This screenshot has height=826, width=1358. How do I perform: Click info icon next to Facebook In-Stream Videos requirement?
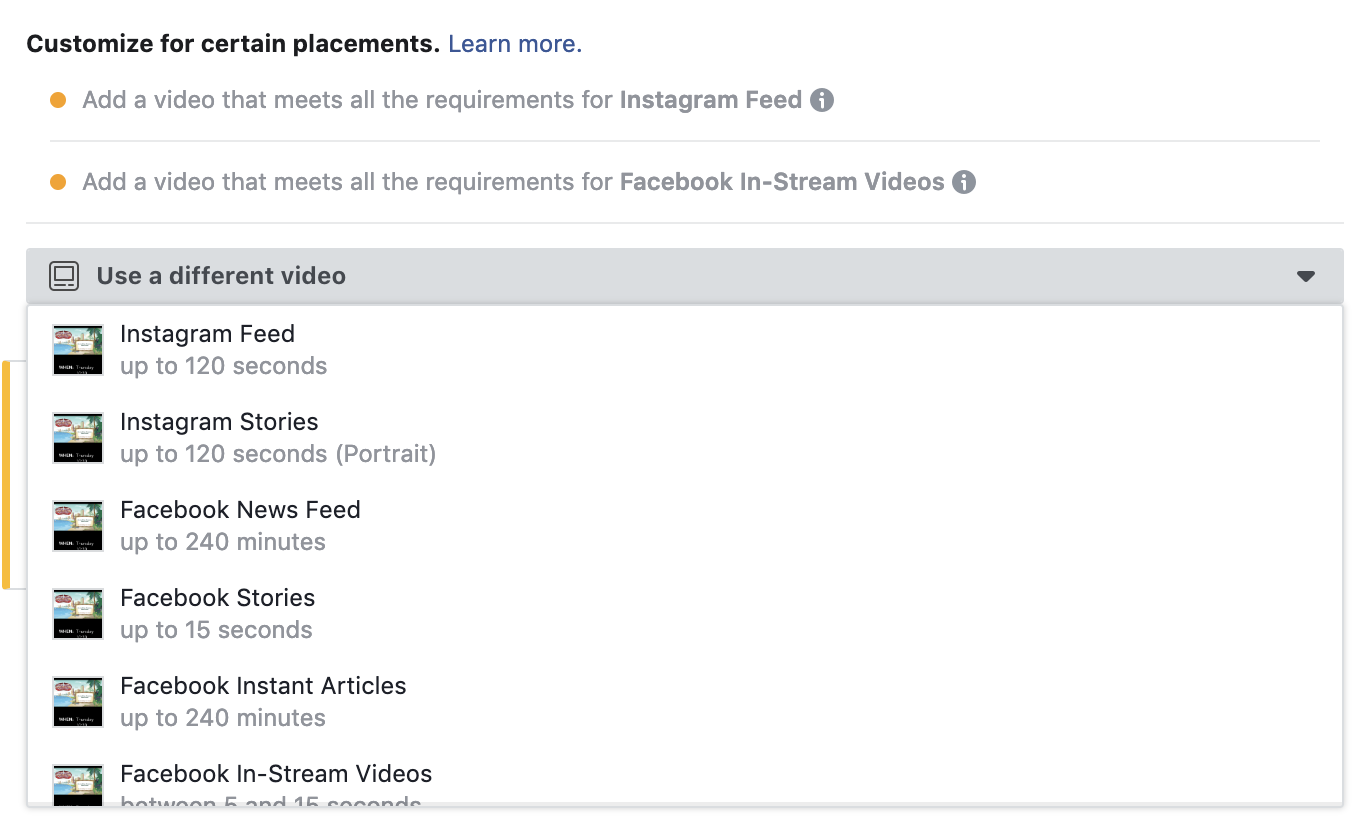tap(964, 182)
